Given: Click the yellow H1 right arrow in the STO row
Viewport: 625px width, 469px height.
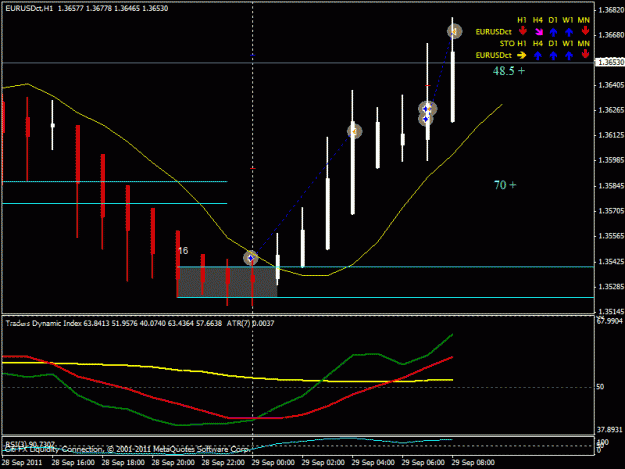Looking at the screenshot, I should coord(522,55).
